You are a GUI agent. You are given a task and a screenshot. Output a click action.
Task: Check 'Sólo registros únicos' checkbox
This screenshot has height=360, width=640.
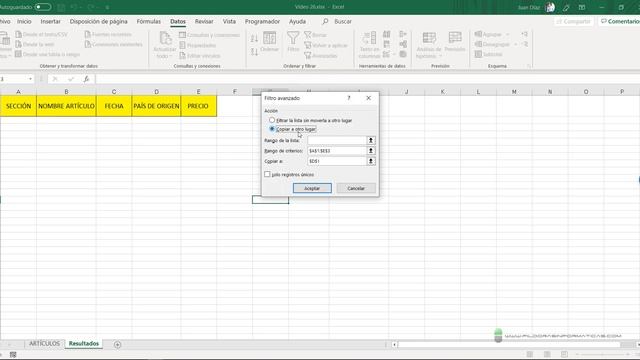267,174
